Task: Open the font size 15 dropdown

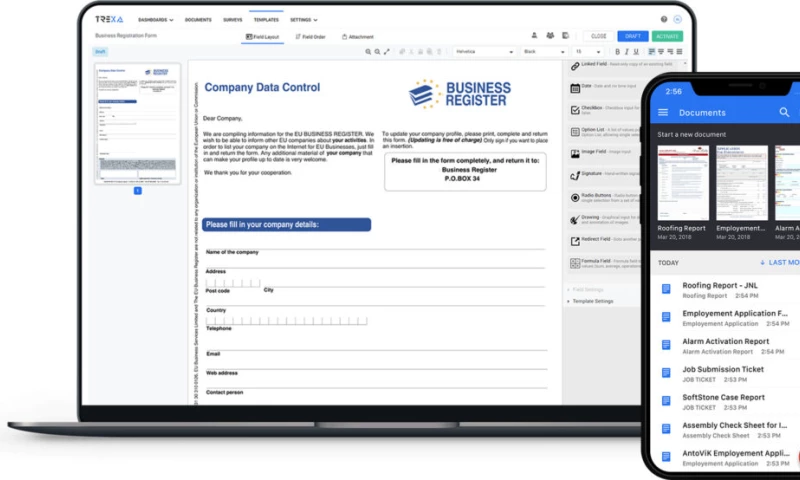Action: (x=588, y=52)
